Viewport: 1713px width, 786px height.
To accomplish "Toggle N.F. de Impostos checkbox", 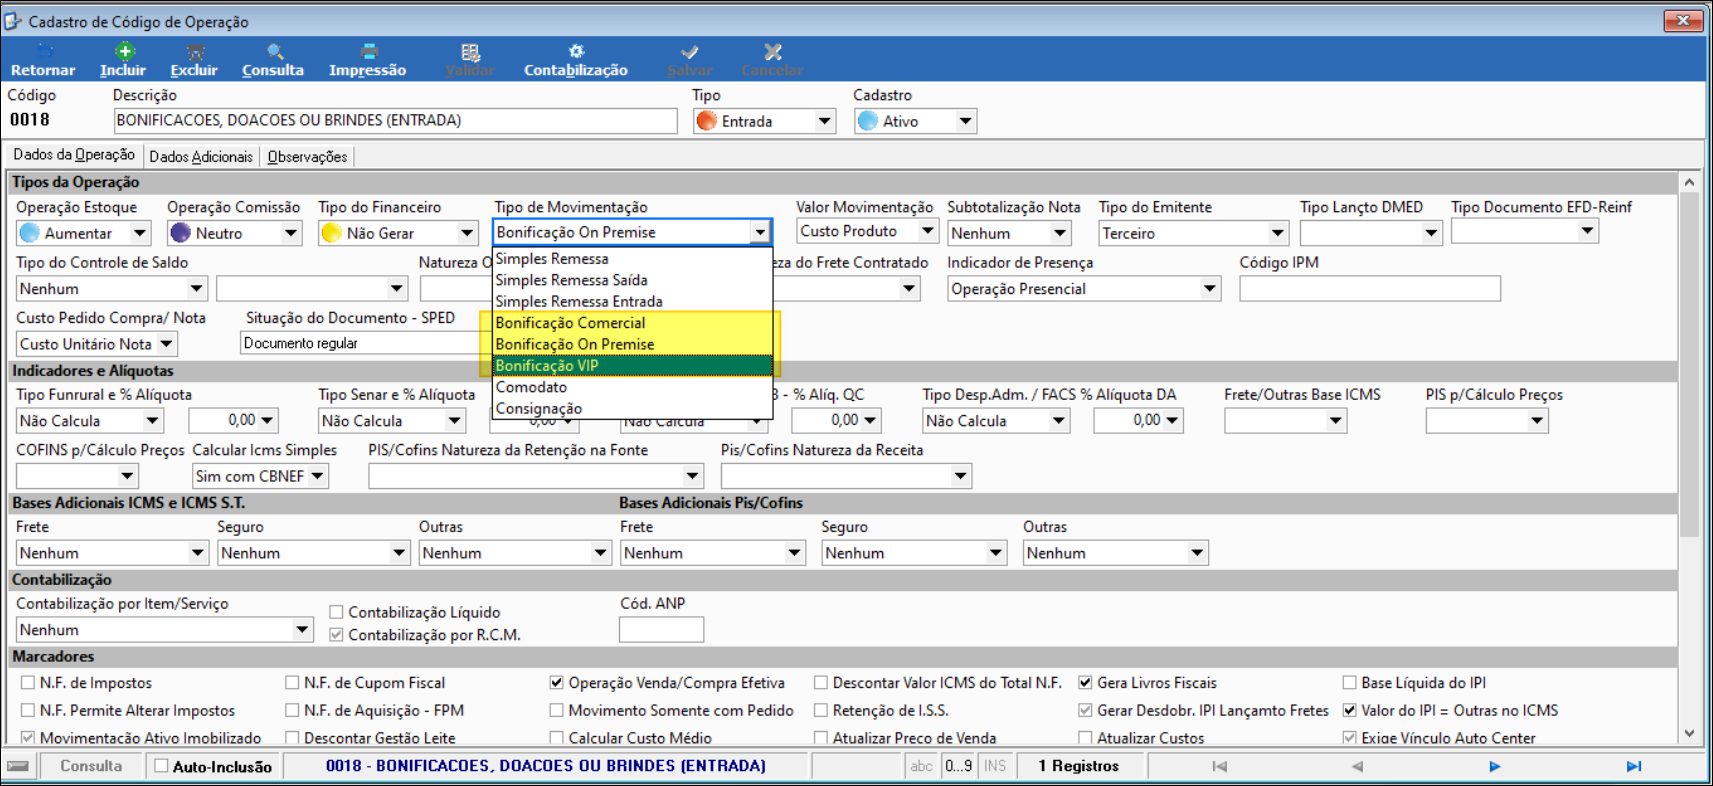I will 28,683.
